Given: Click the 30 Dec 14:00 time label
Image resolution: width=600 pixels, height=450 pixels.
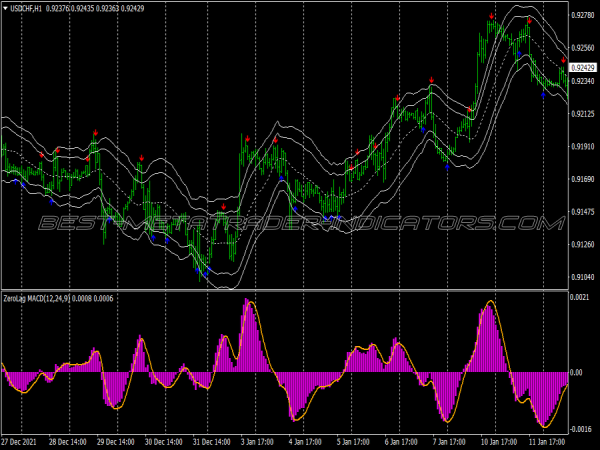Looking at the screenshot, I should (x=163, y=442).
